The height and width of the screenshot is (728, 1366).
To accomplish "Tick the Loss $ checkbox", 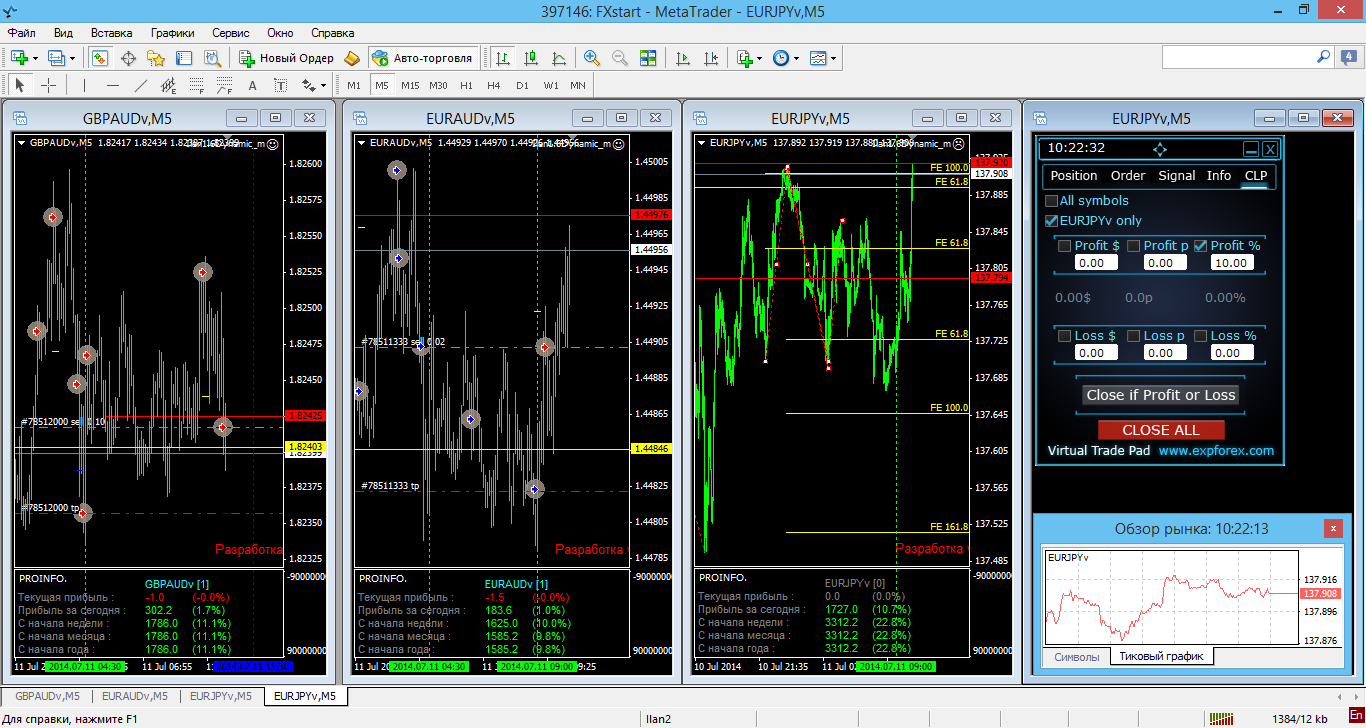I will coord(1064,336).
